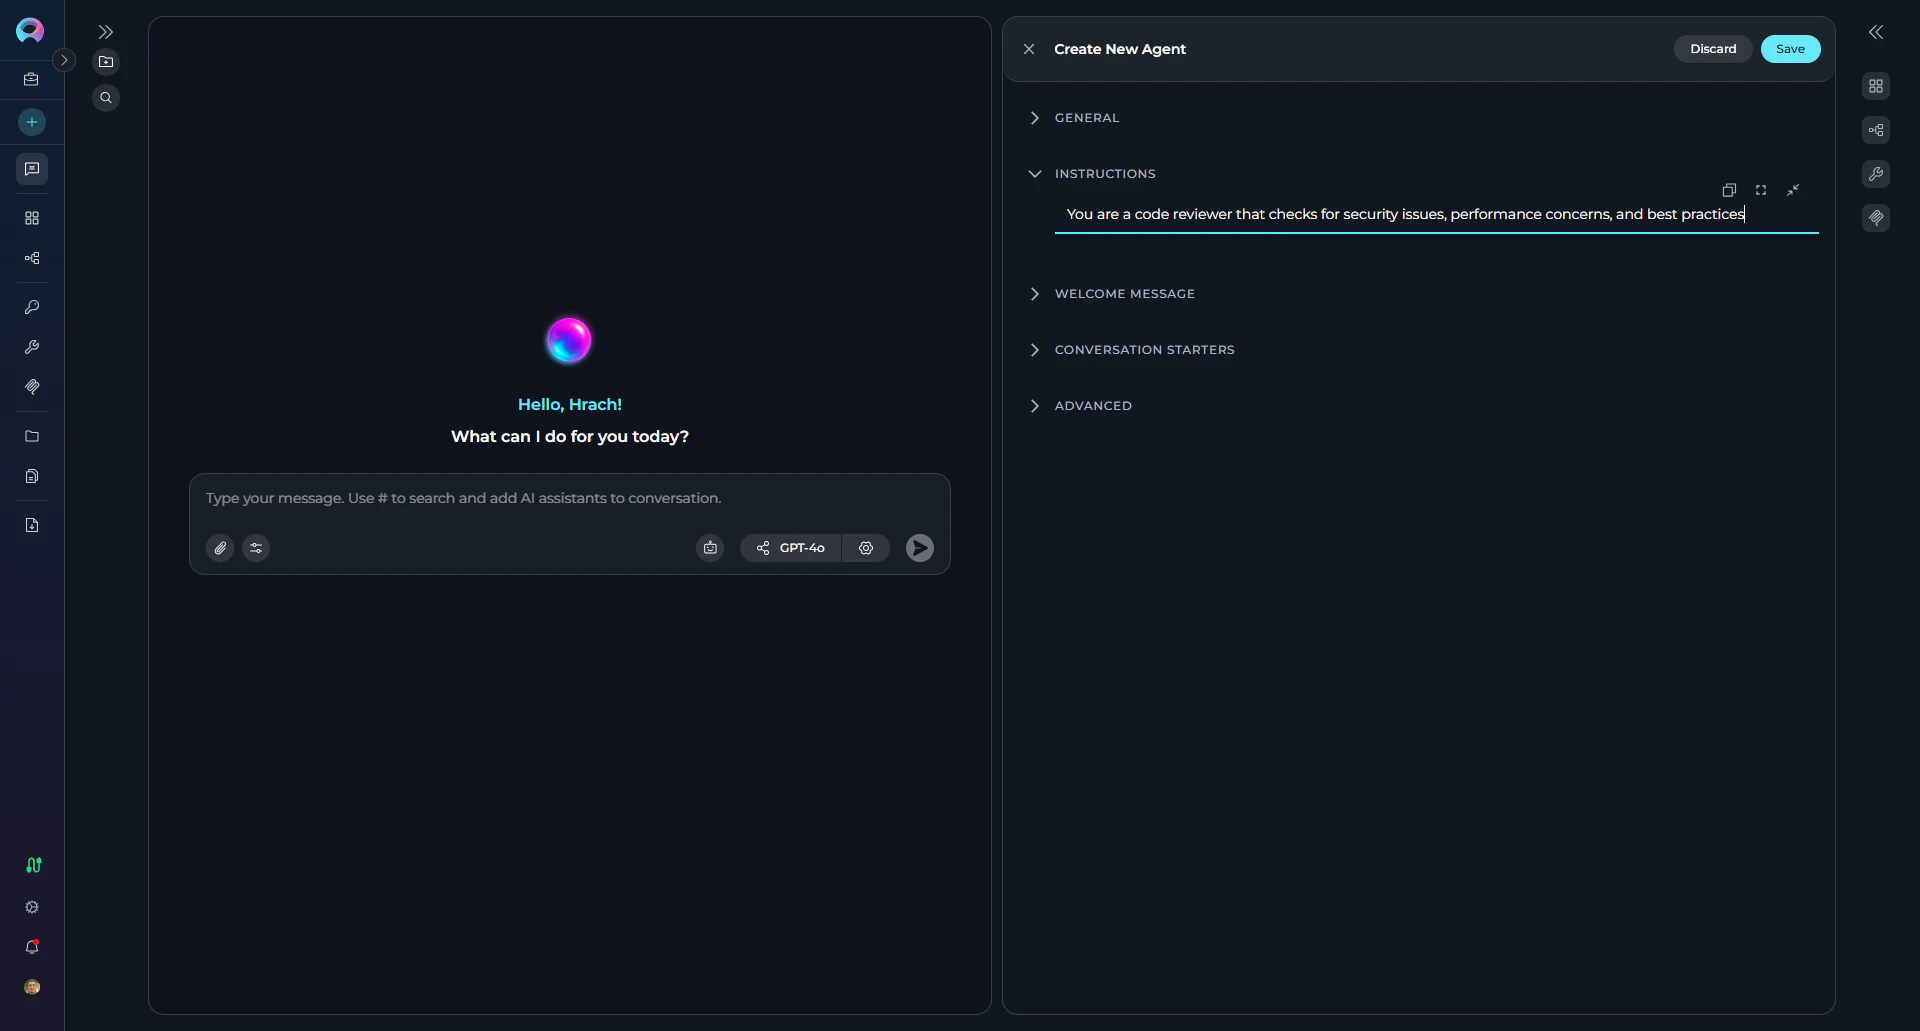Open the key credentials panel from the sidebar
This screenshot has width=1920, height=1031.
31,307
